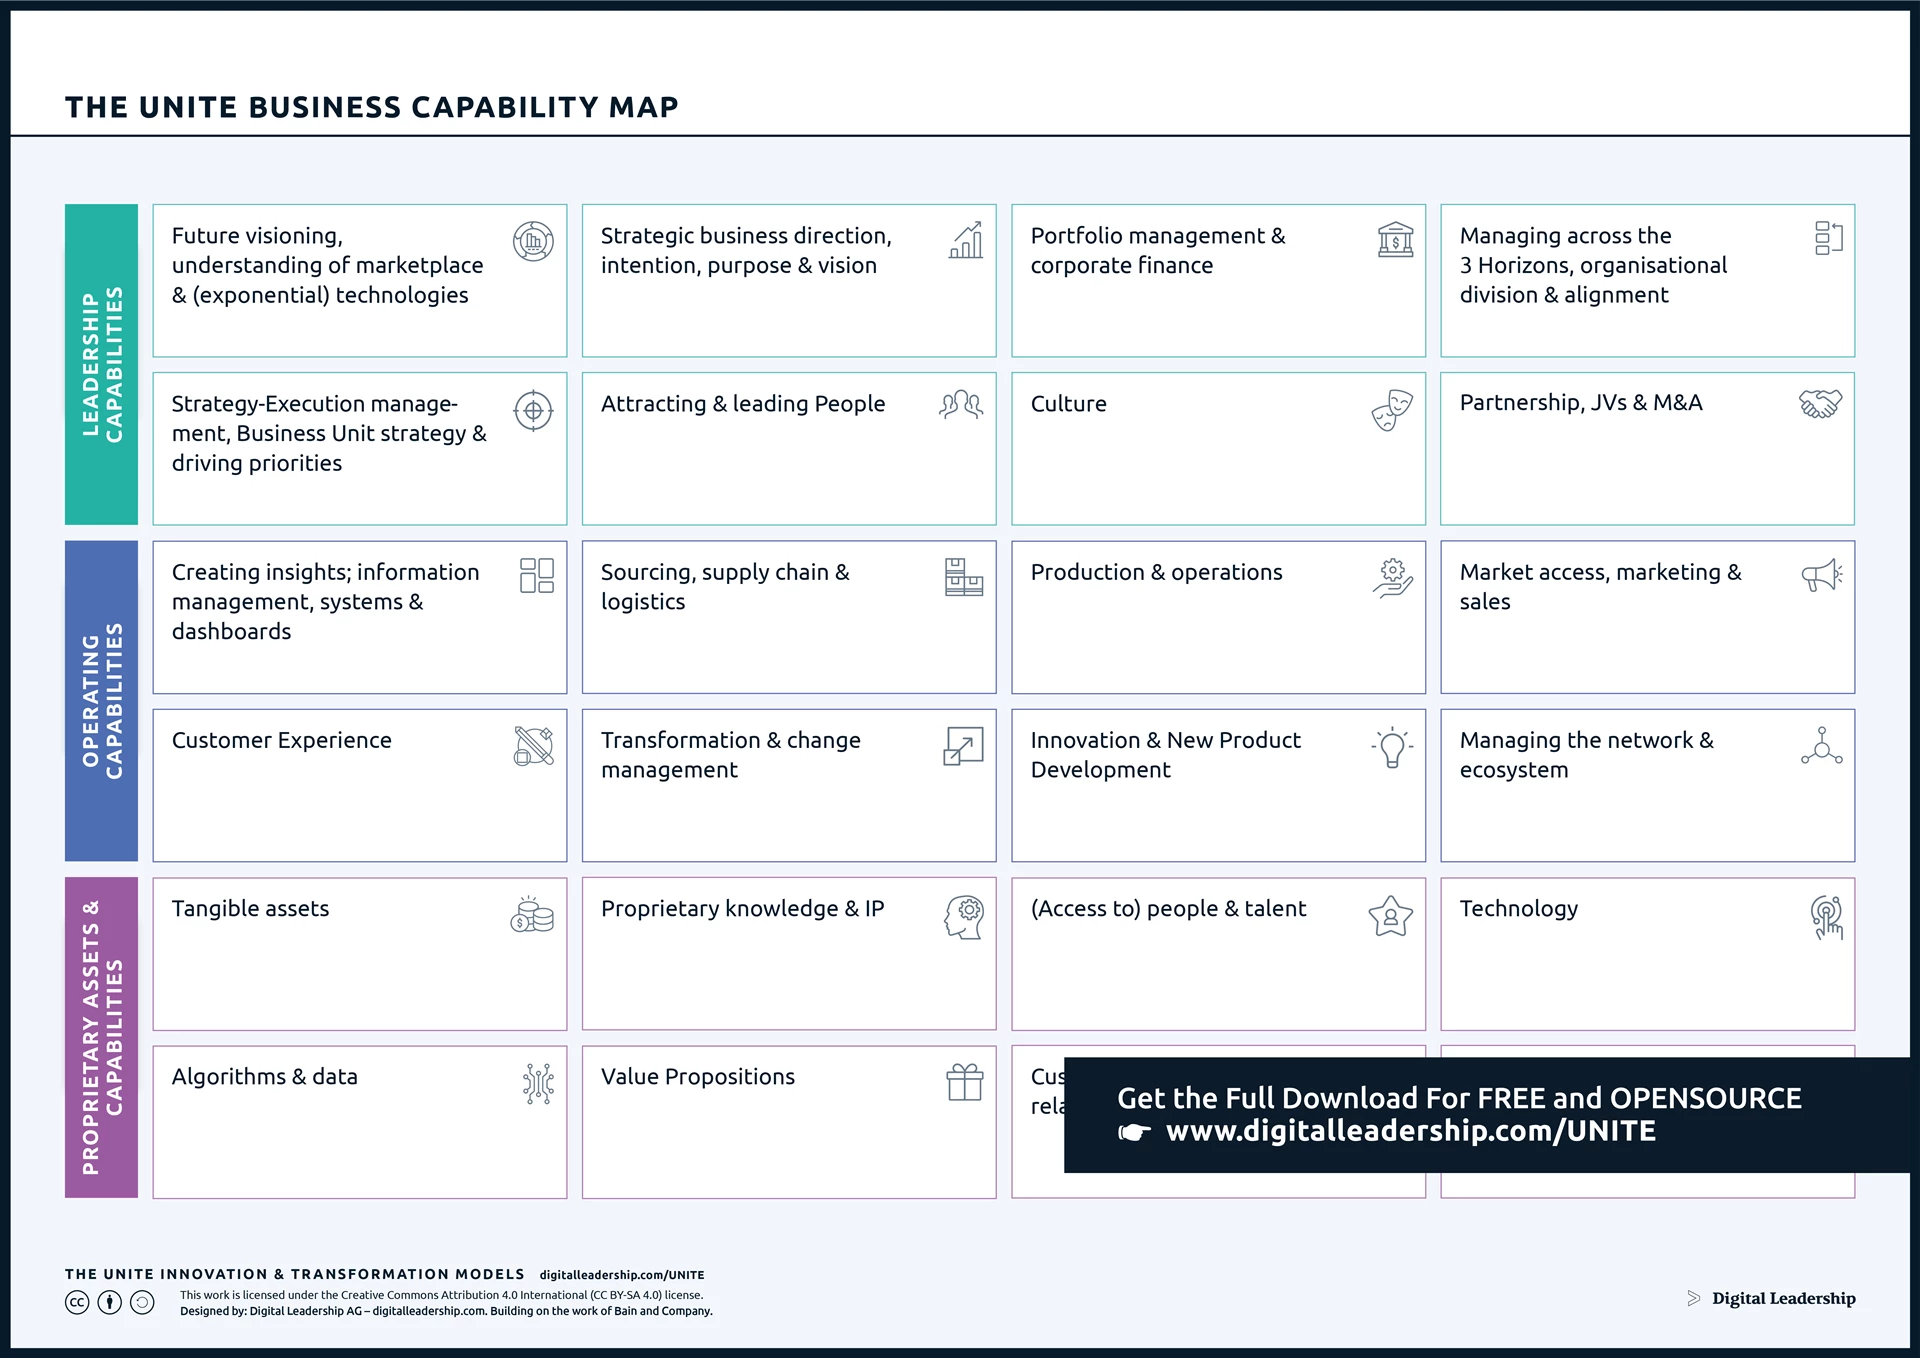Screen dimensions: 1920x1358
Task: Click the Production & operations card
Action: (x=1217, y=617)
